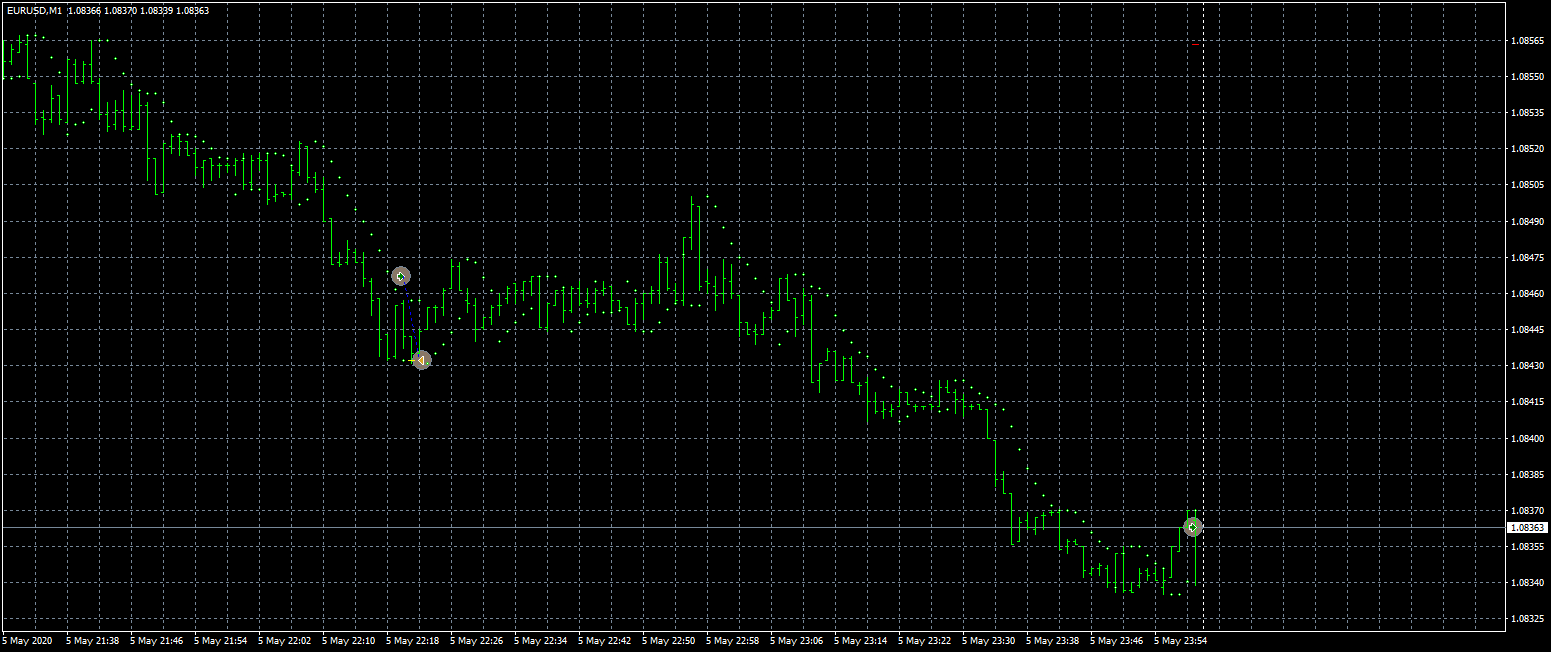Click time axis label 5 May 23:38
1551x652 pixels.
click(1053, 640)
